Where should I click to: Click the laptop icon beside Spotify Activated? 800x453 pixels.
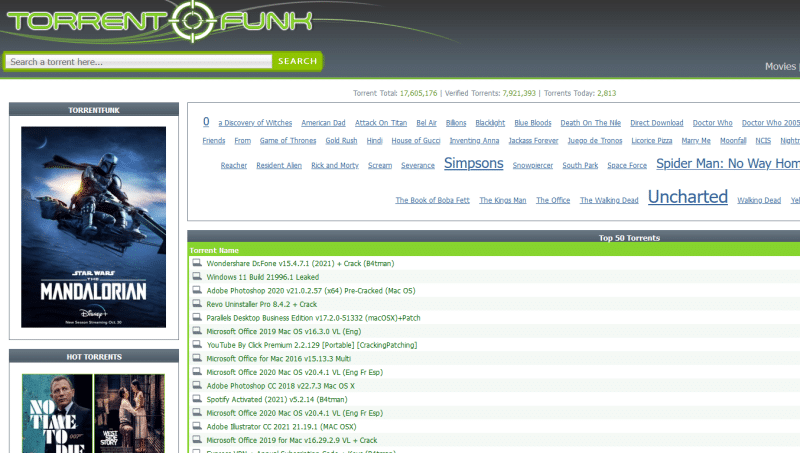point(197,399)
